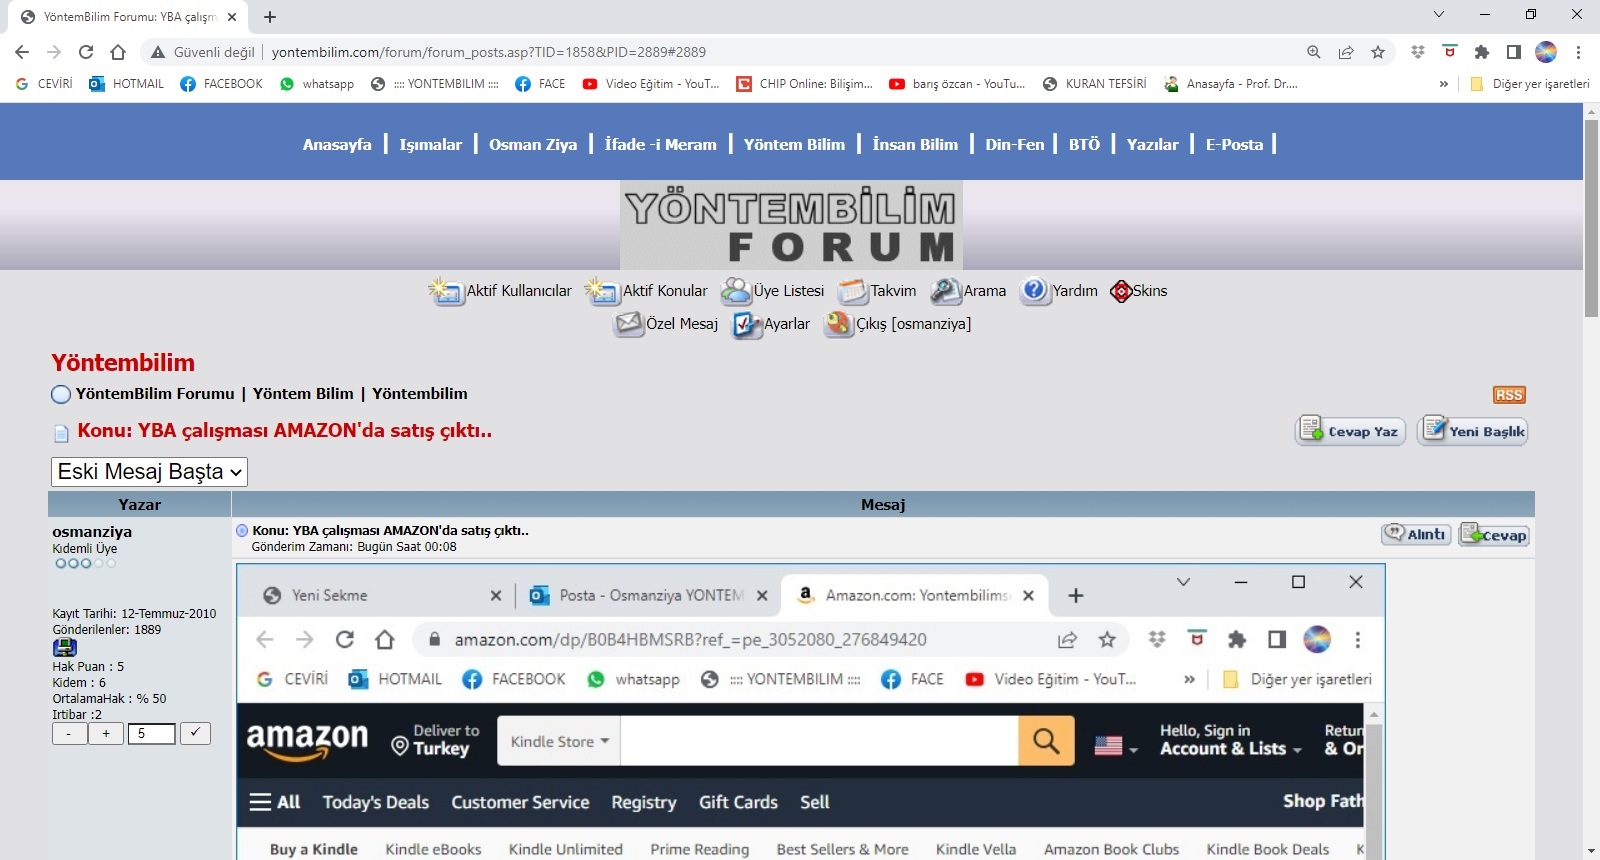Open Işımalar in top navigation

tap(431, 144)
